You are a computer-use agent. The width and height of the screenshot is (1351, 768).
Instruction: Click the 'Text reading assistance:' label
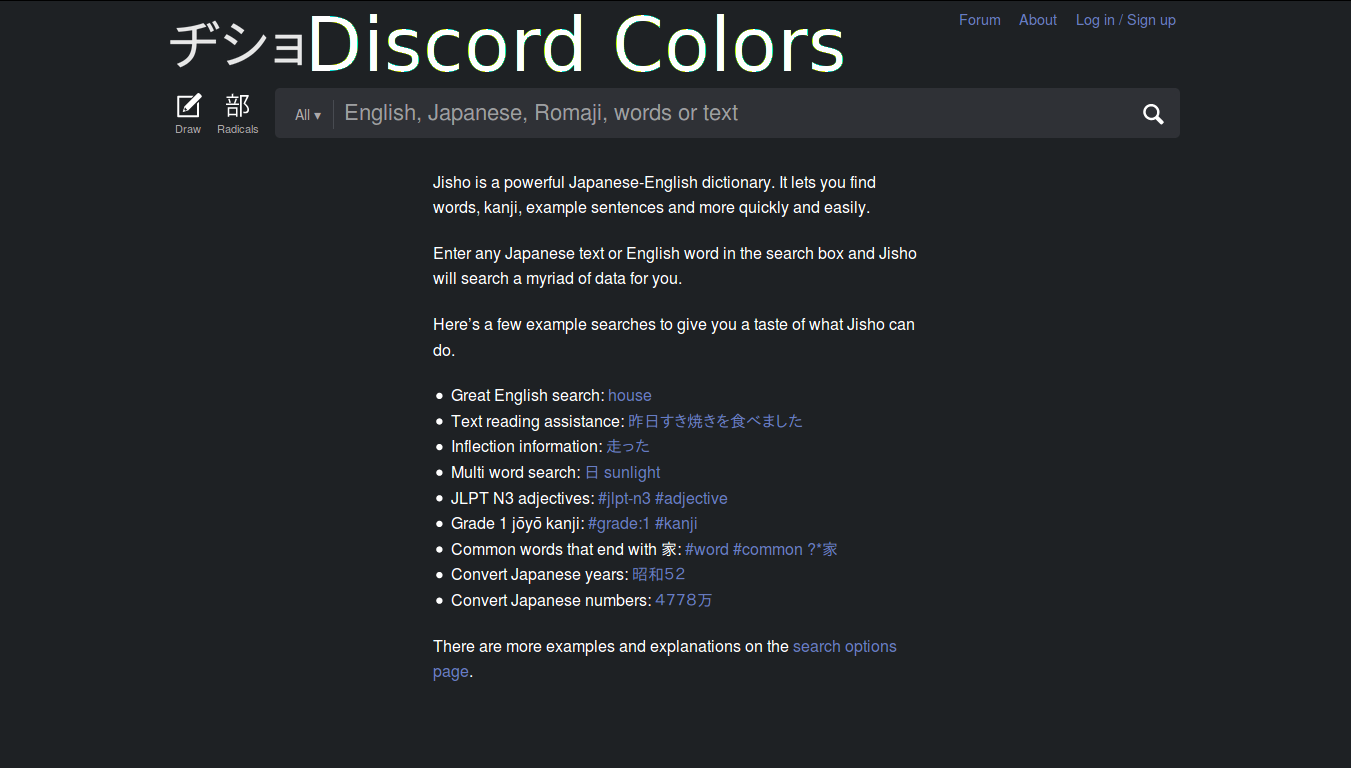coord(538,421)
